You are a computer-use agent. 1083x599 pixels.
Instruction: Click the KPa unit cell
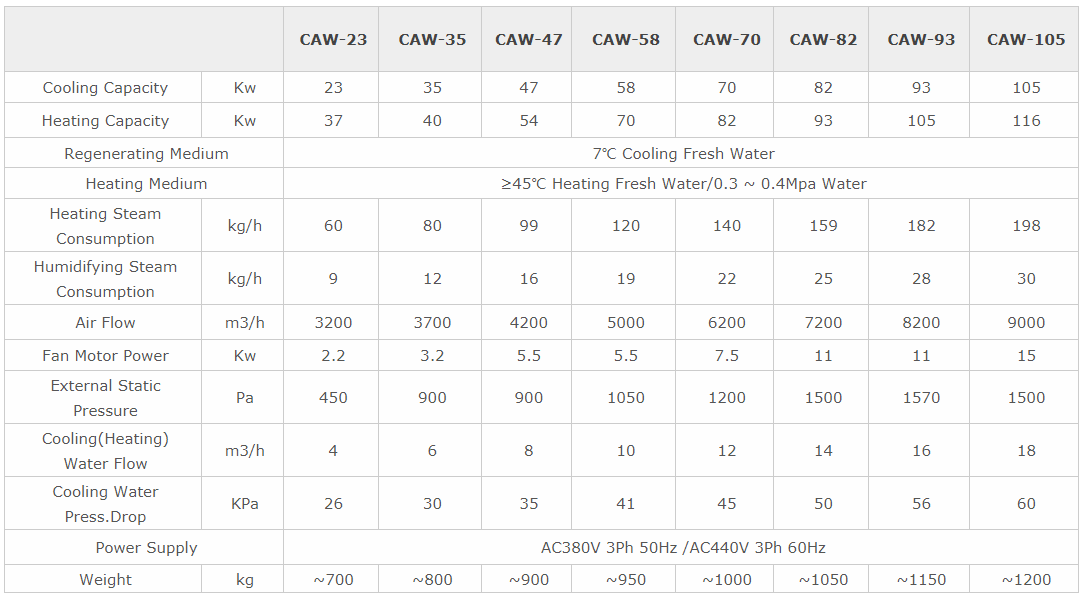(245, 504)
